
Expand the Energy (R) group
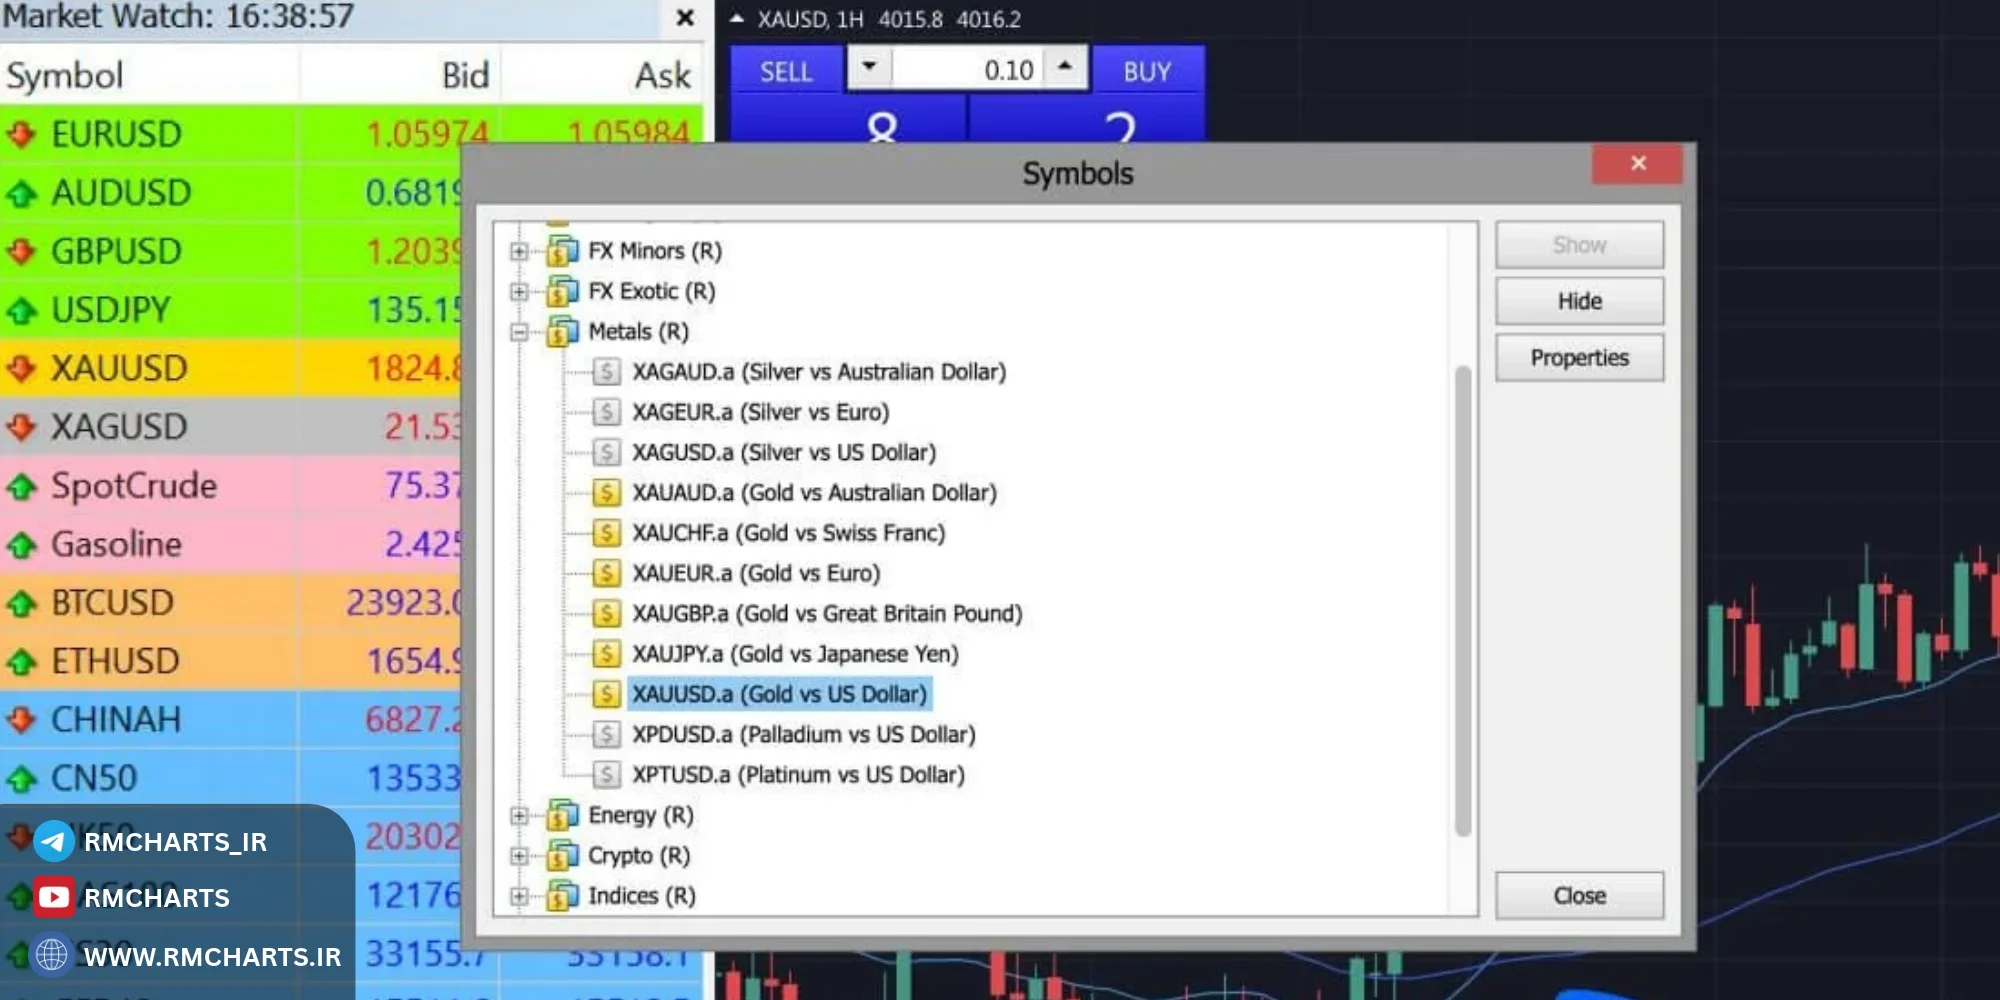click(x=518, y=816)
